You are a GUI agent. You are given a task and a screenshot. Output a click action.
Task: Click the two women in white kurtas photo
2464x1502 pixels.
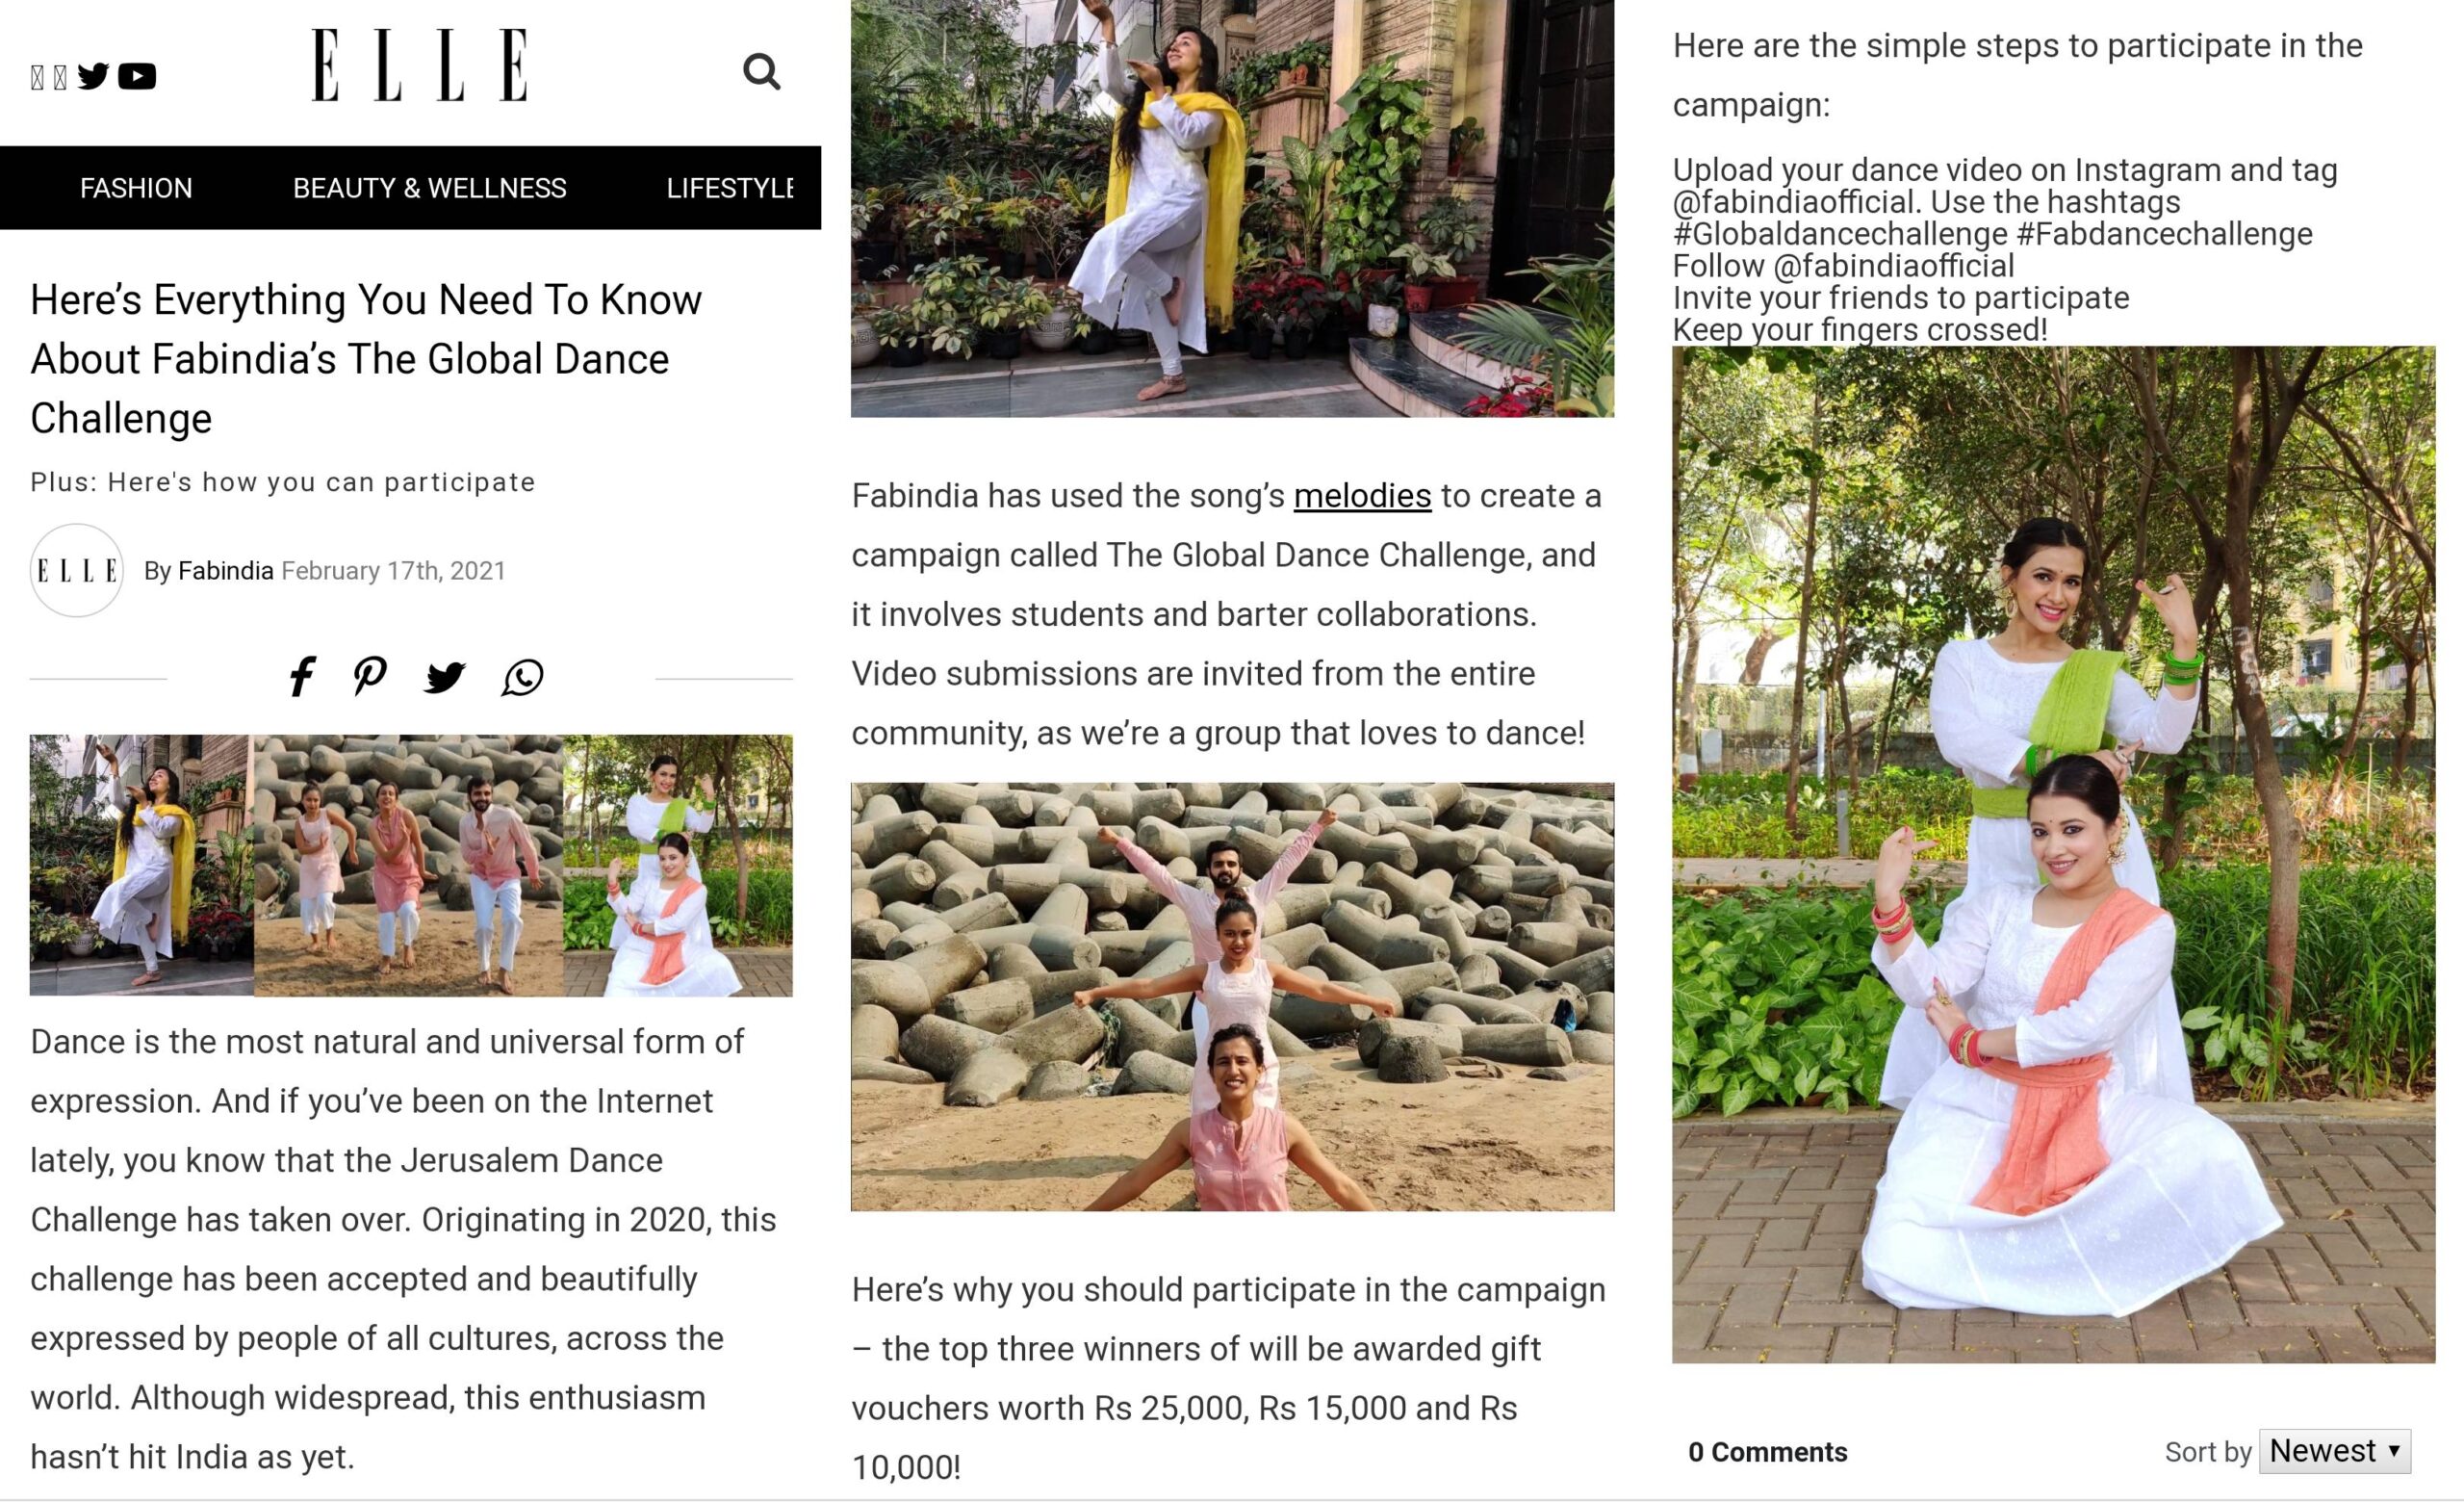point(2054,855)
